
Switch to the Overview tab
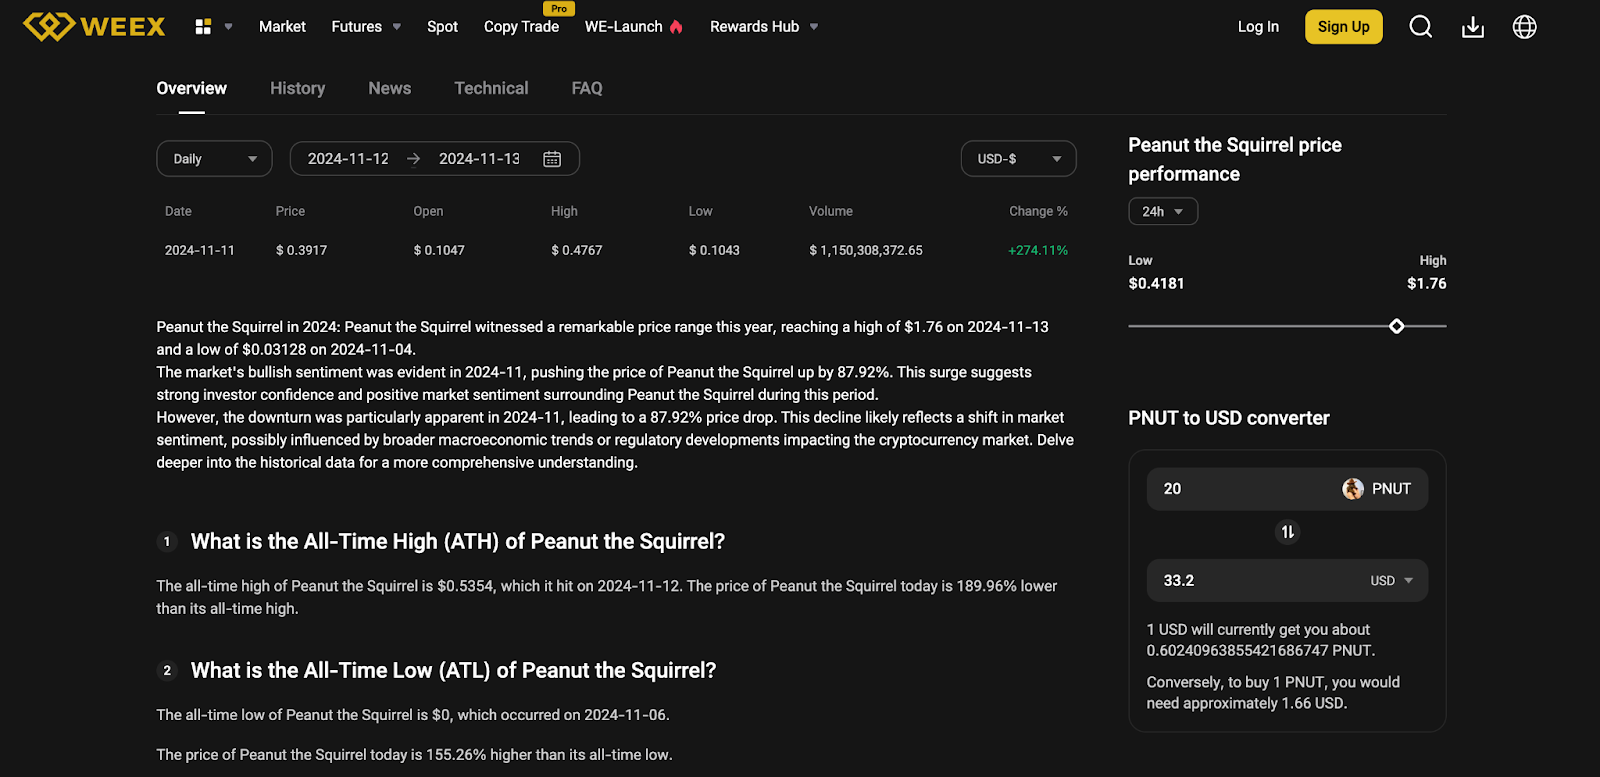pyautogui.click(x=191, y=88)
